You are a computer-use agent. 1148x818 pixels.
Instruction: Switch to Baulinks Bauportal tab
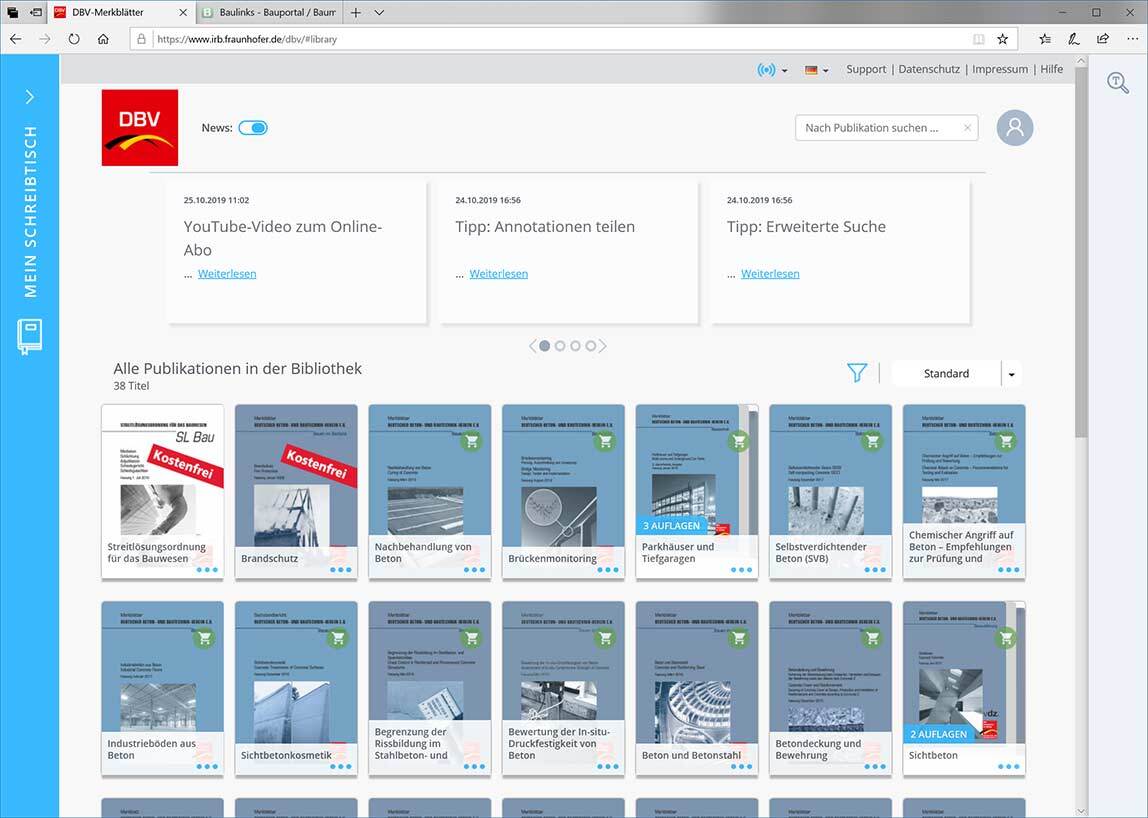[x=269, y=12]
